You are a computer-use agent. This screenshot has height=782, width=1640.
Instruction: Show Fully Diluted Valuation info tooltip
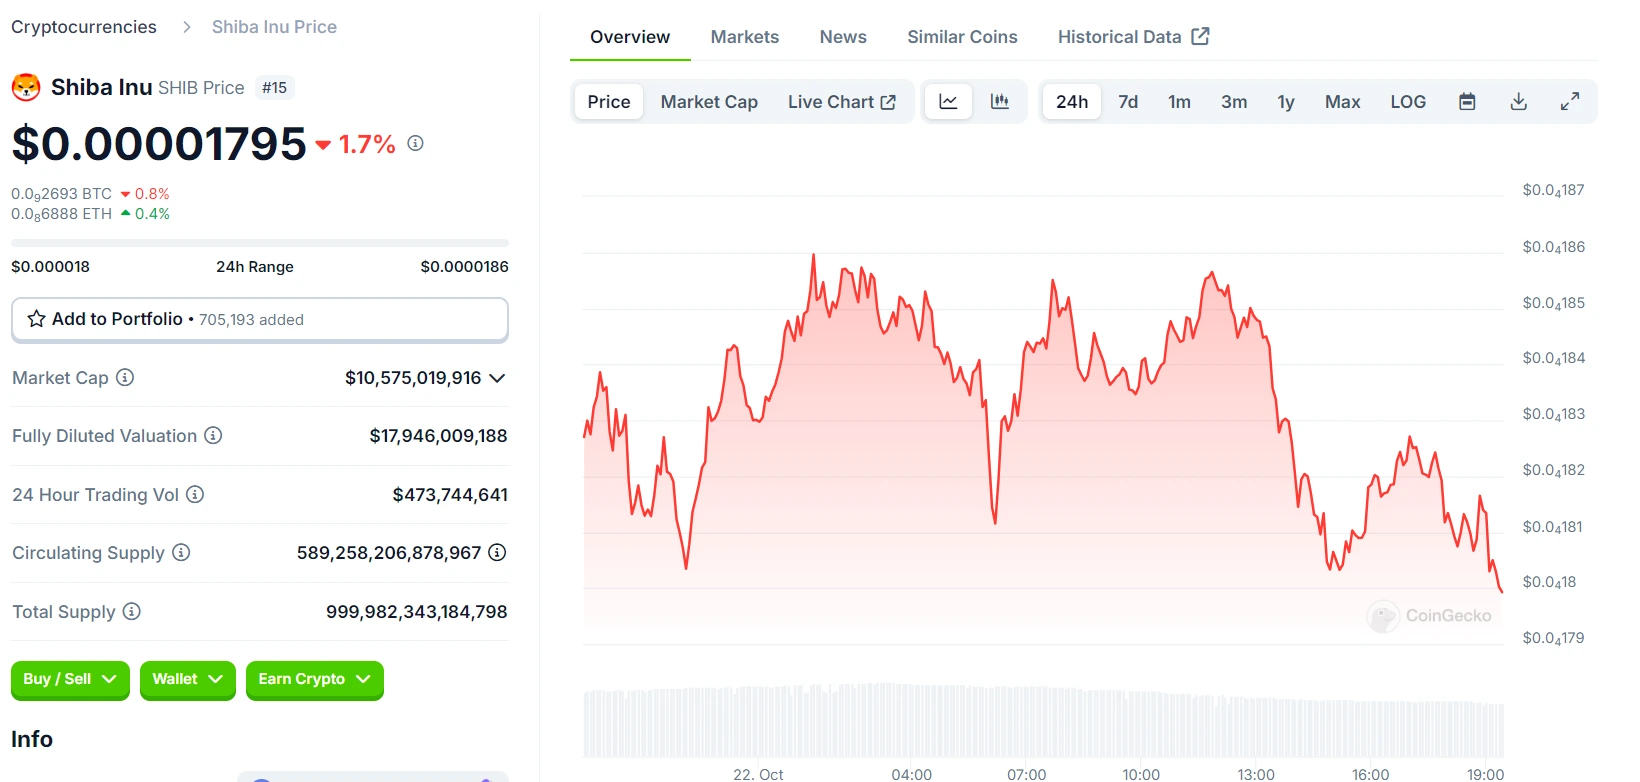[x=213, y=436]
